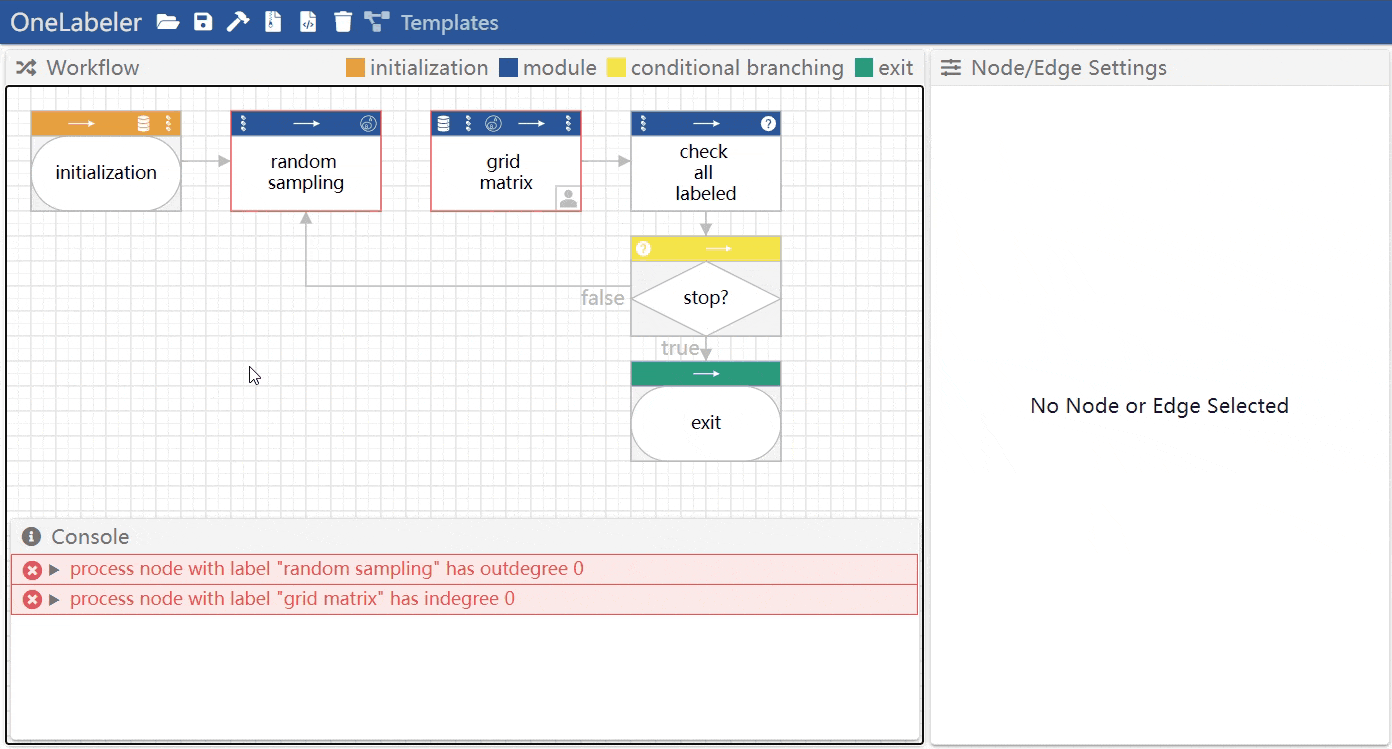Viewport: 1392px width, 749px height.
Task: Click the save disk icon
Action: point(203,22)
